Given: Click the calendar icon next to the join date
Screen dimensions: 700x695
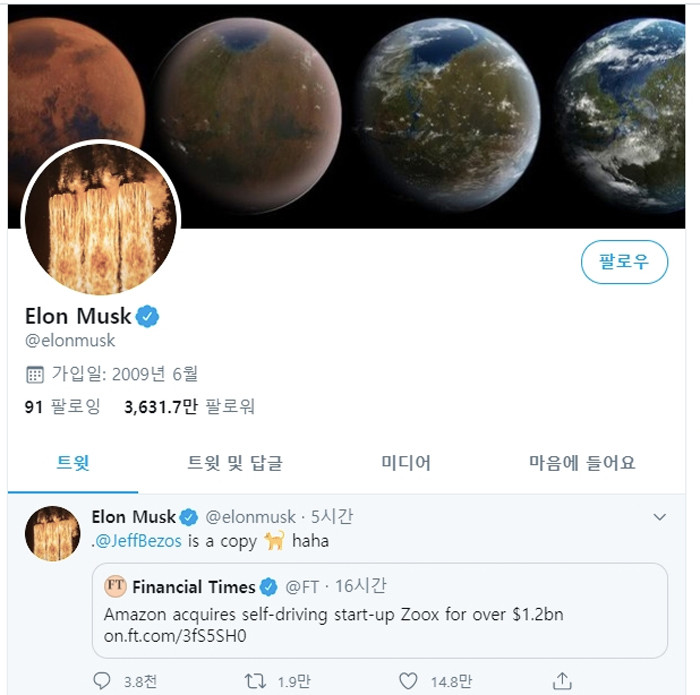Looking at the screenshot, I should [35, 375].
